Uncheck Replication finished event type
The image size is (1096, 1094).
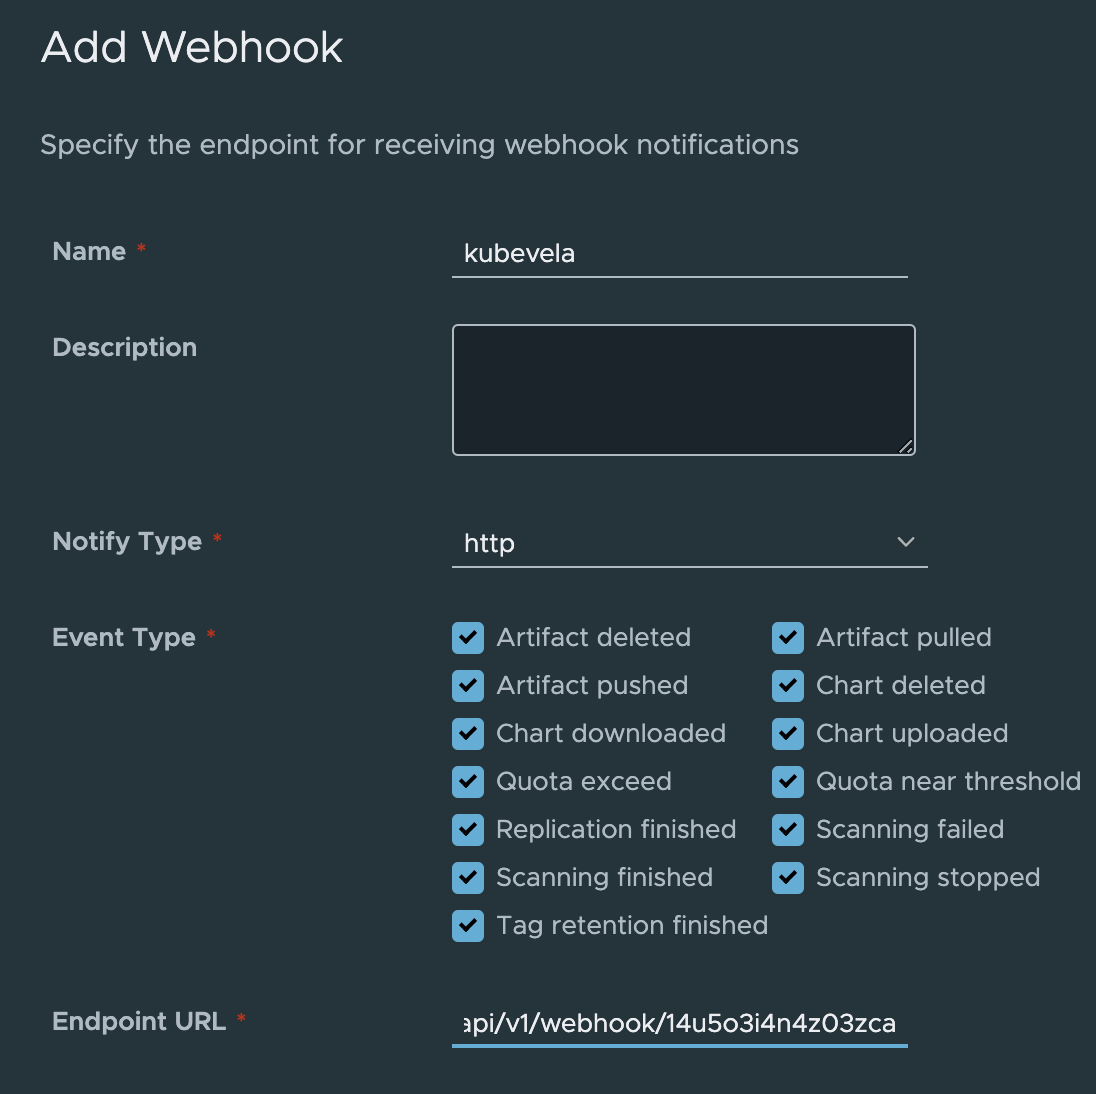click(x=468, y=830)
